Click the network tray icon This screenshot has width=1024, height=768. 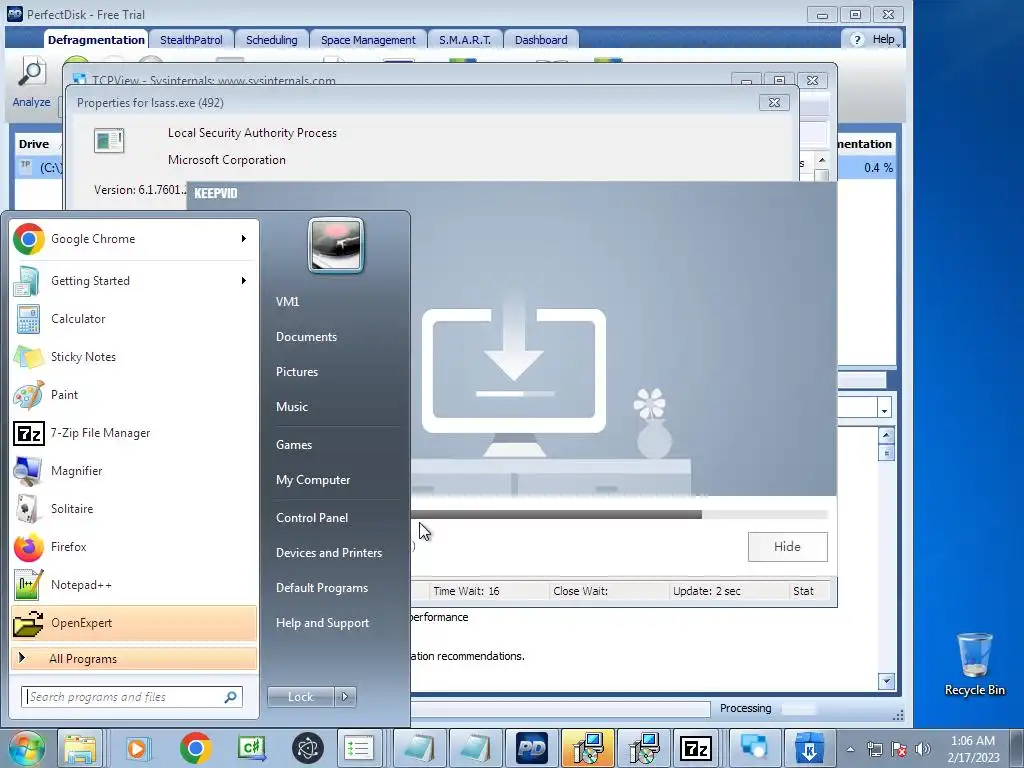874,749
